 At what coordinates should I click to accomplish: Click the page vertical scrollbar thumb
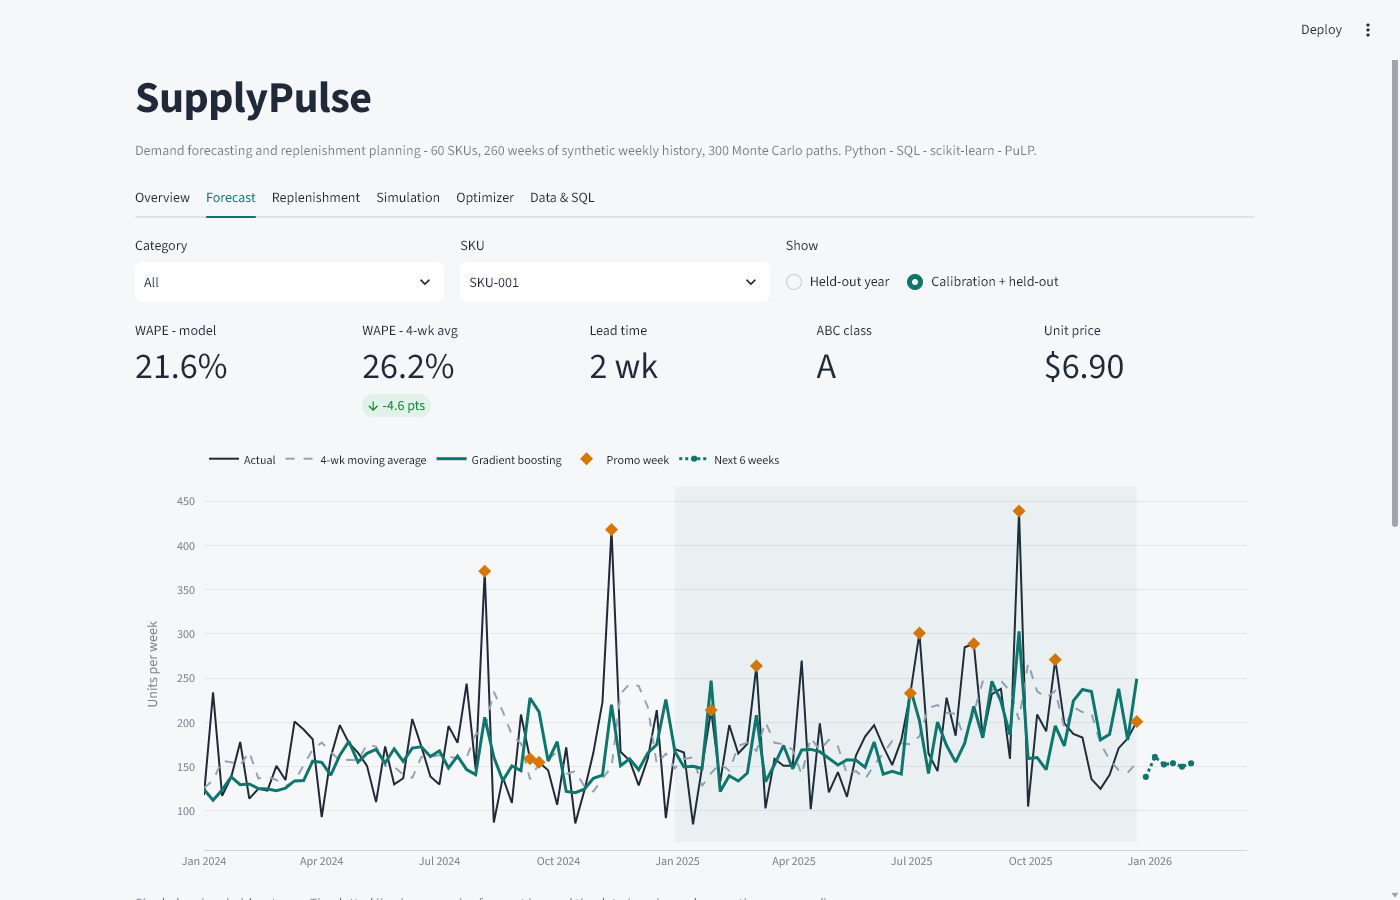click(1395, 293)
